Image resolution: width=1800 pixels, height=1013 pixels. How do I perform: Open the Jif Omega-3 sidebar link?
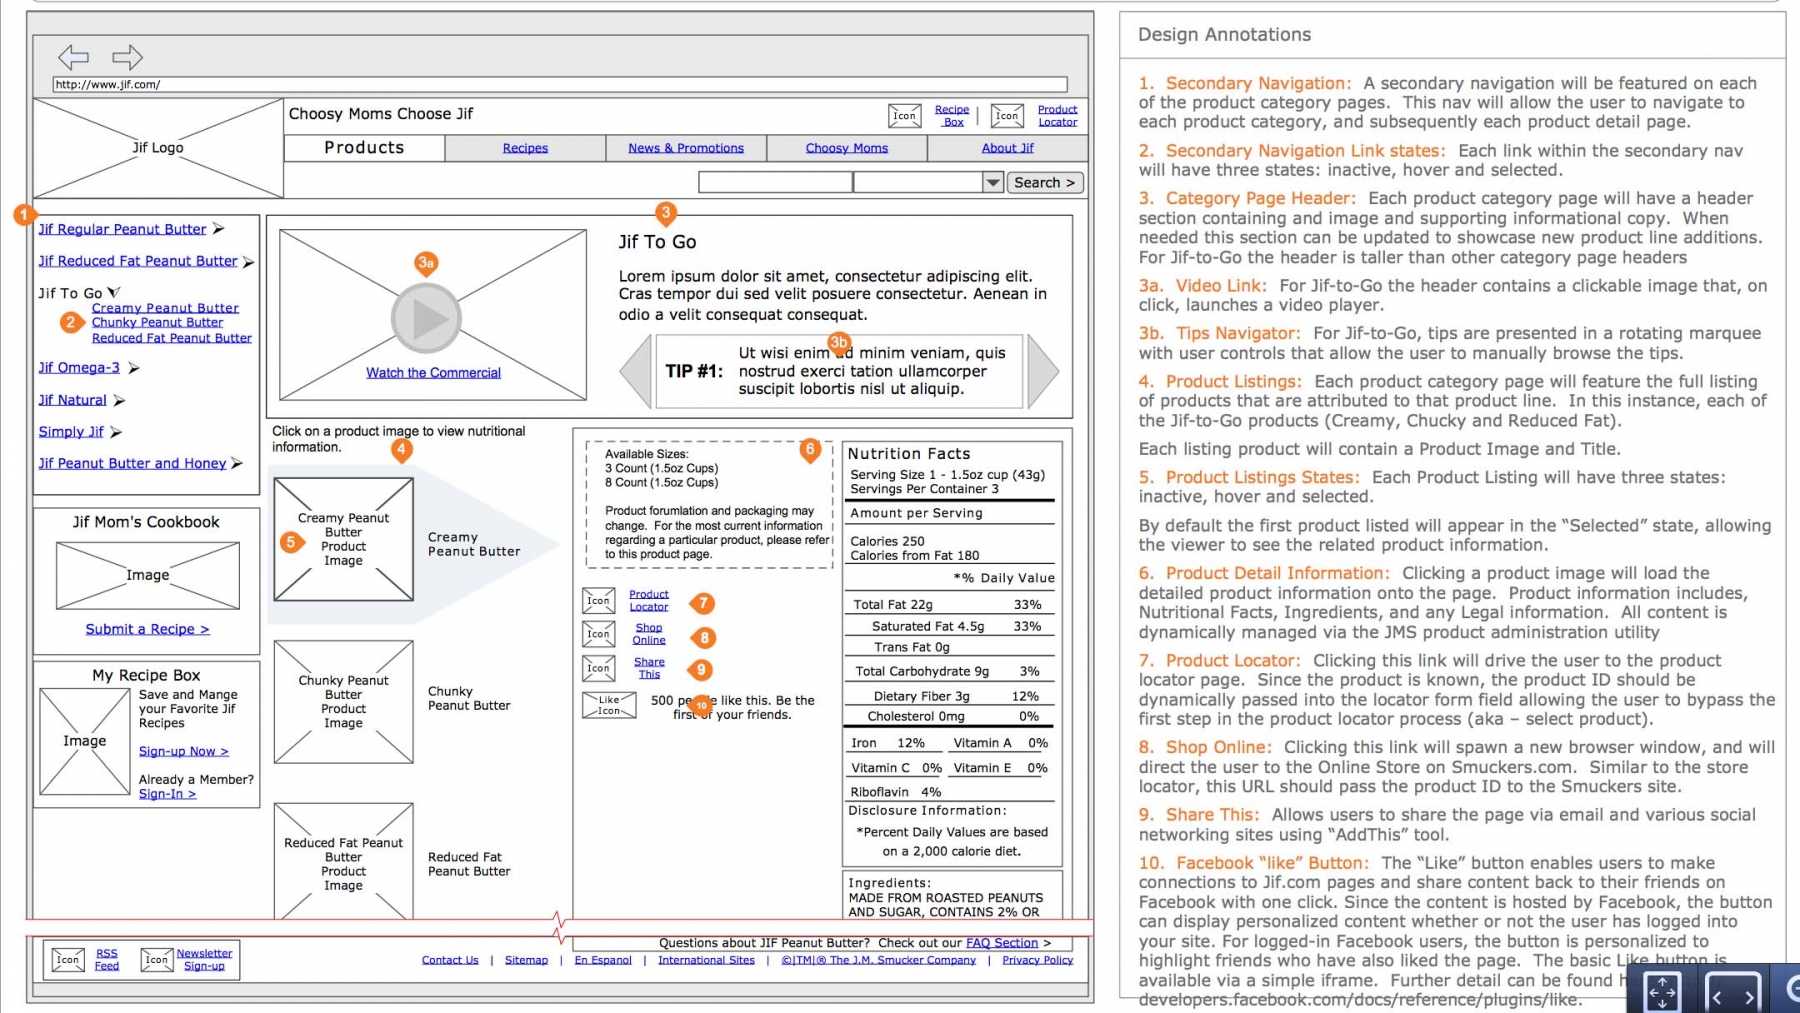[x=79, y=368]
